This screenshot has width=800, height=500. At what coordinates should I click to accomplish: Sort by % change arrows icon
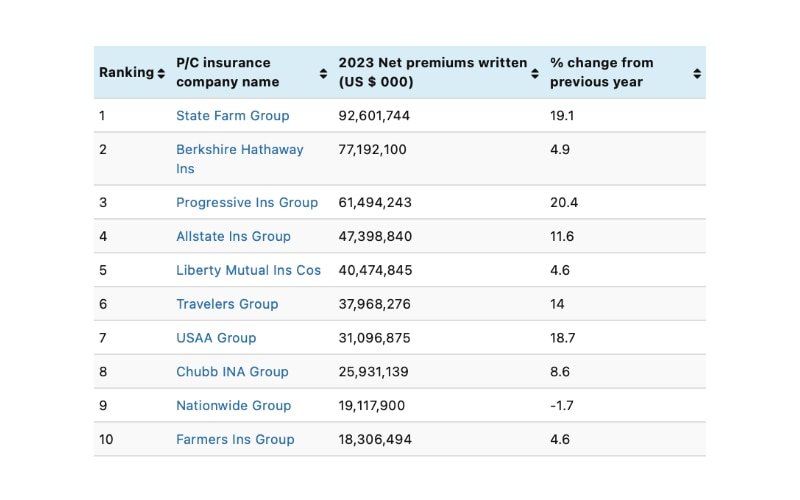point(697,73)
